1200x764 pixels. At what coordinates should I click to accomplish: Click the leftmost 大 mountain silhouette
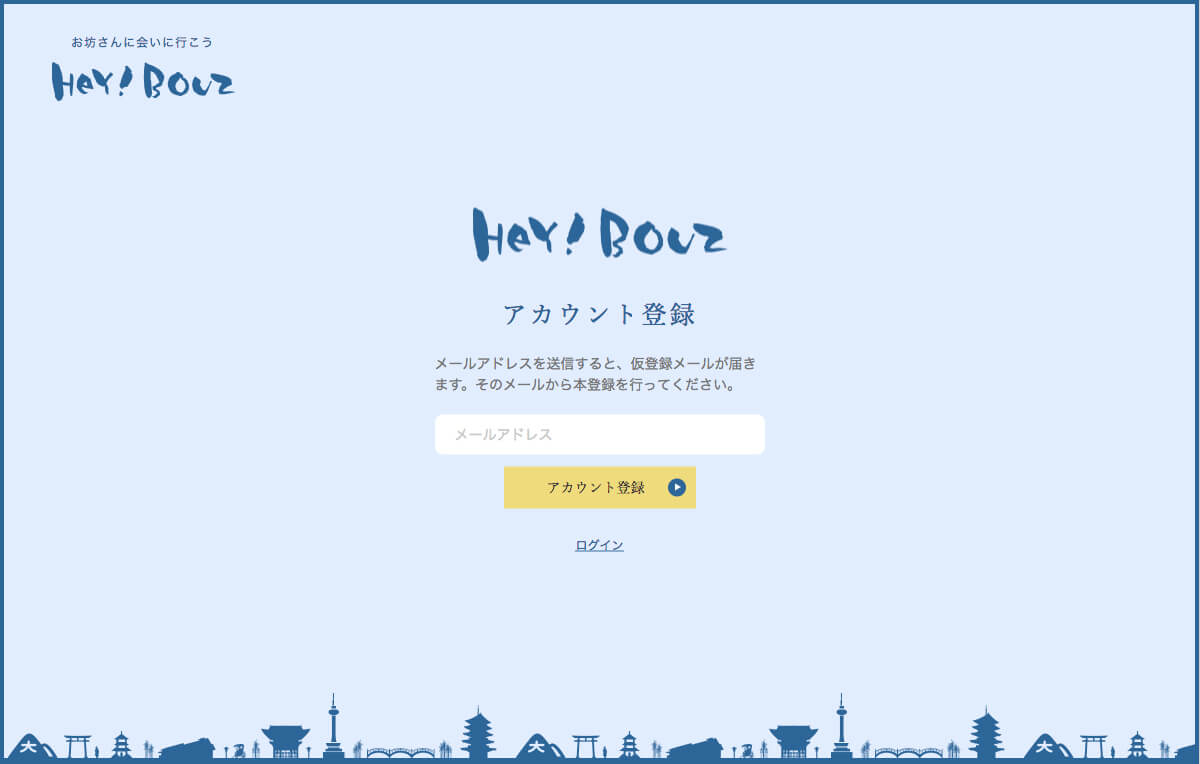pyautogui.click(x=30, y=746)
